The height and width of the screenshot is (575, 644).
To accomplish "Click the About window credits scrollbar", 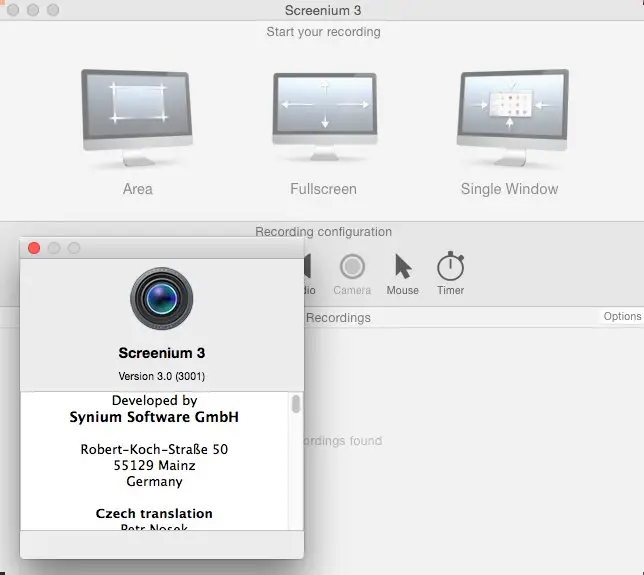I will 296,404.
